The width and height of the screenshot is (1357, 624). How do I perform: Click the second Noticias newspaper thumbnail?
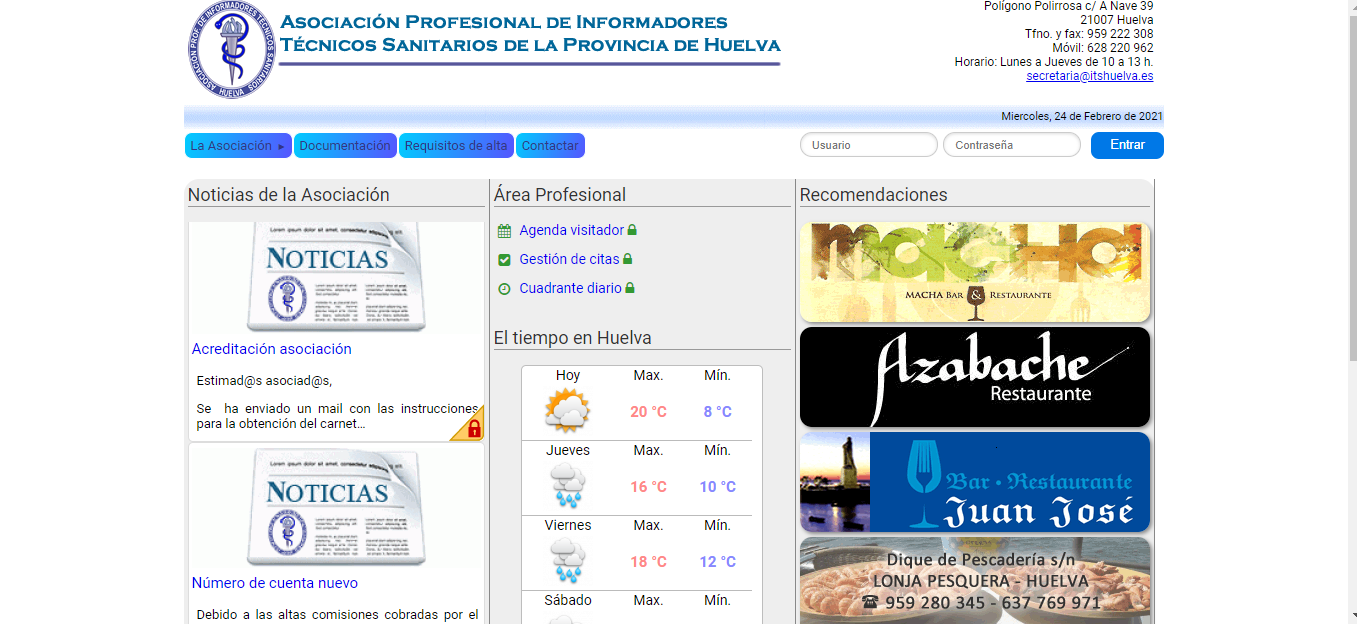pyautogui.click(x=336, y=507)
